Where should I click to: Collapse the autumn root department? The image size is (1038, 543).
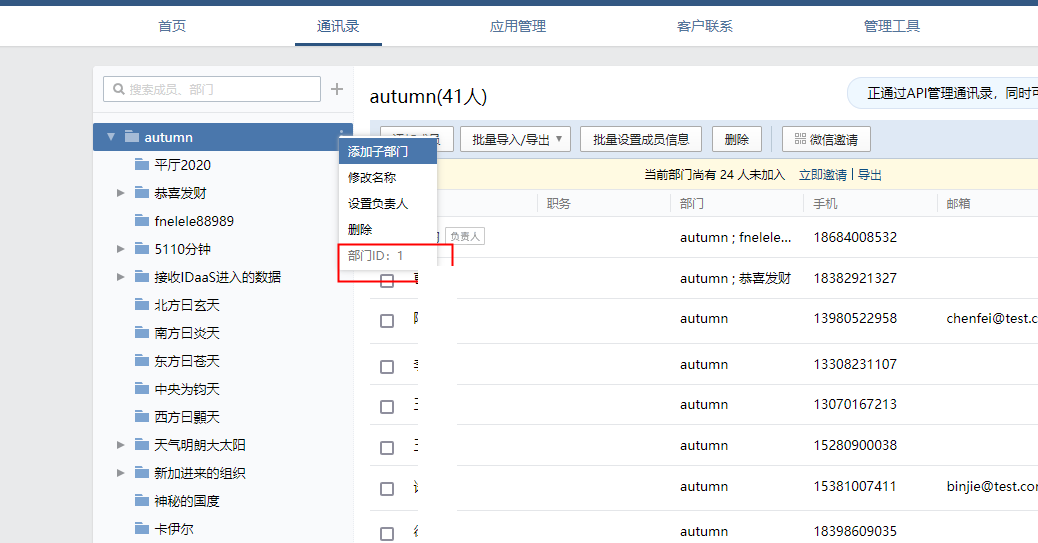(x=111, y=137)
